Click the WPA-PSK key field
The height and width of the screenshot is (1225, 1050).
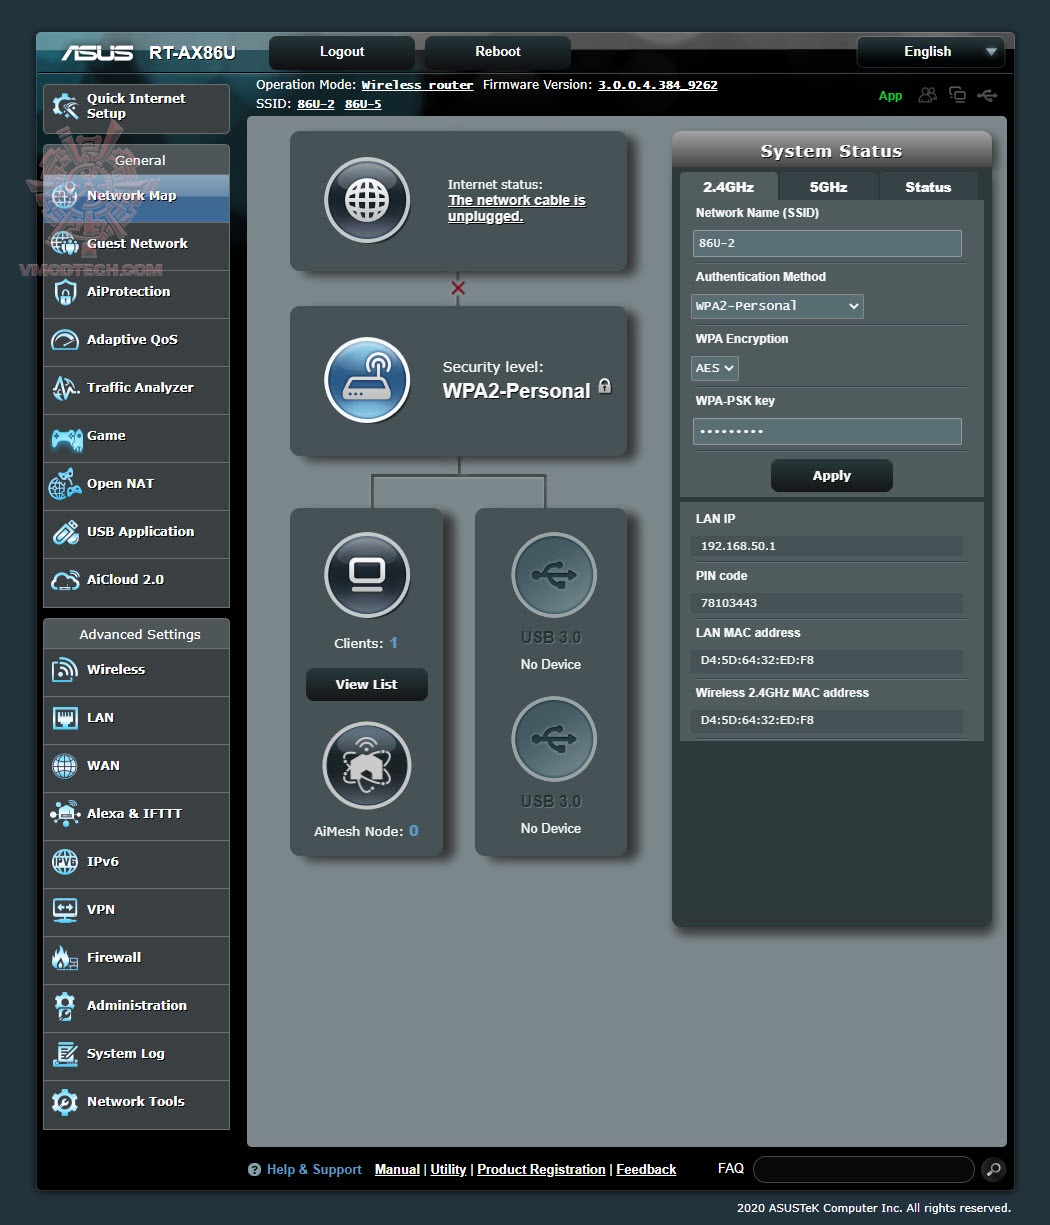(x=827, y=431)
